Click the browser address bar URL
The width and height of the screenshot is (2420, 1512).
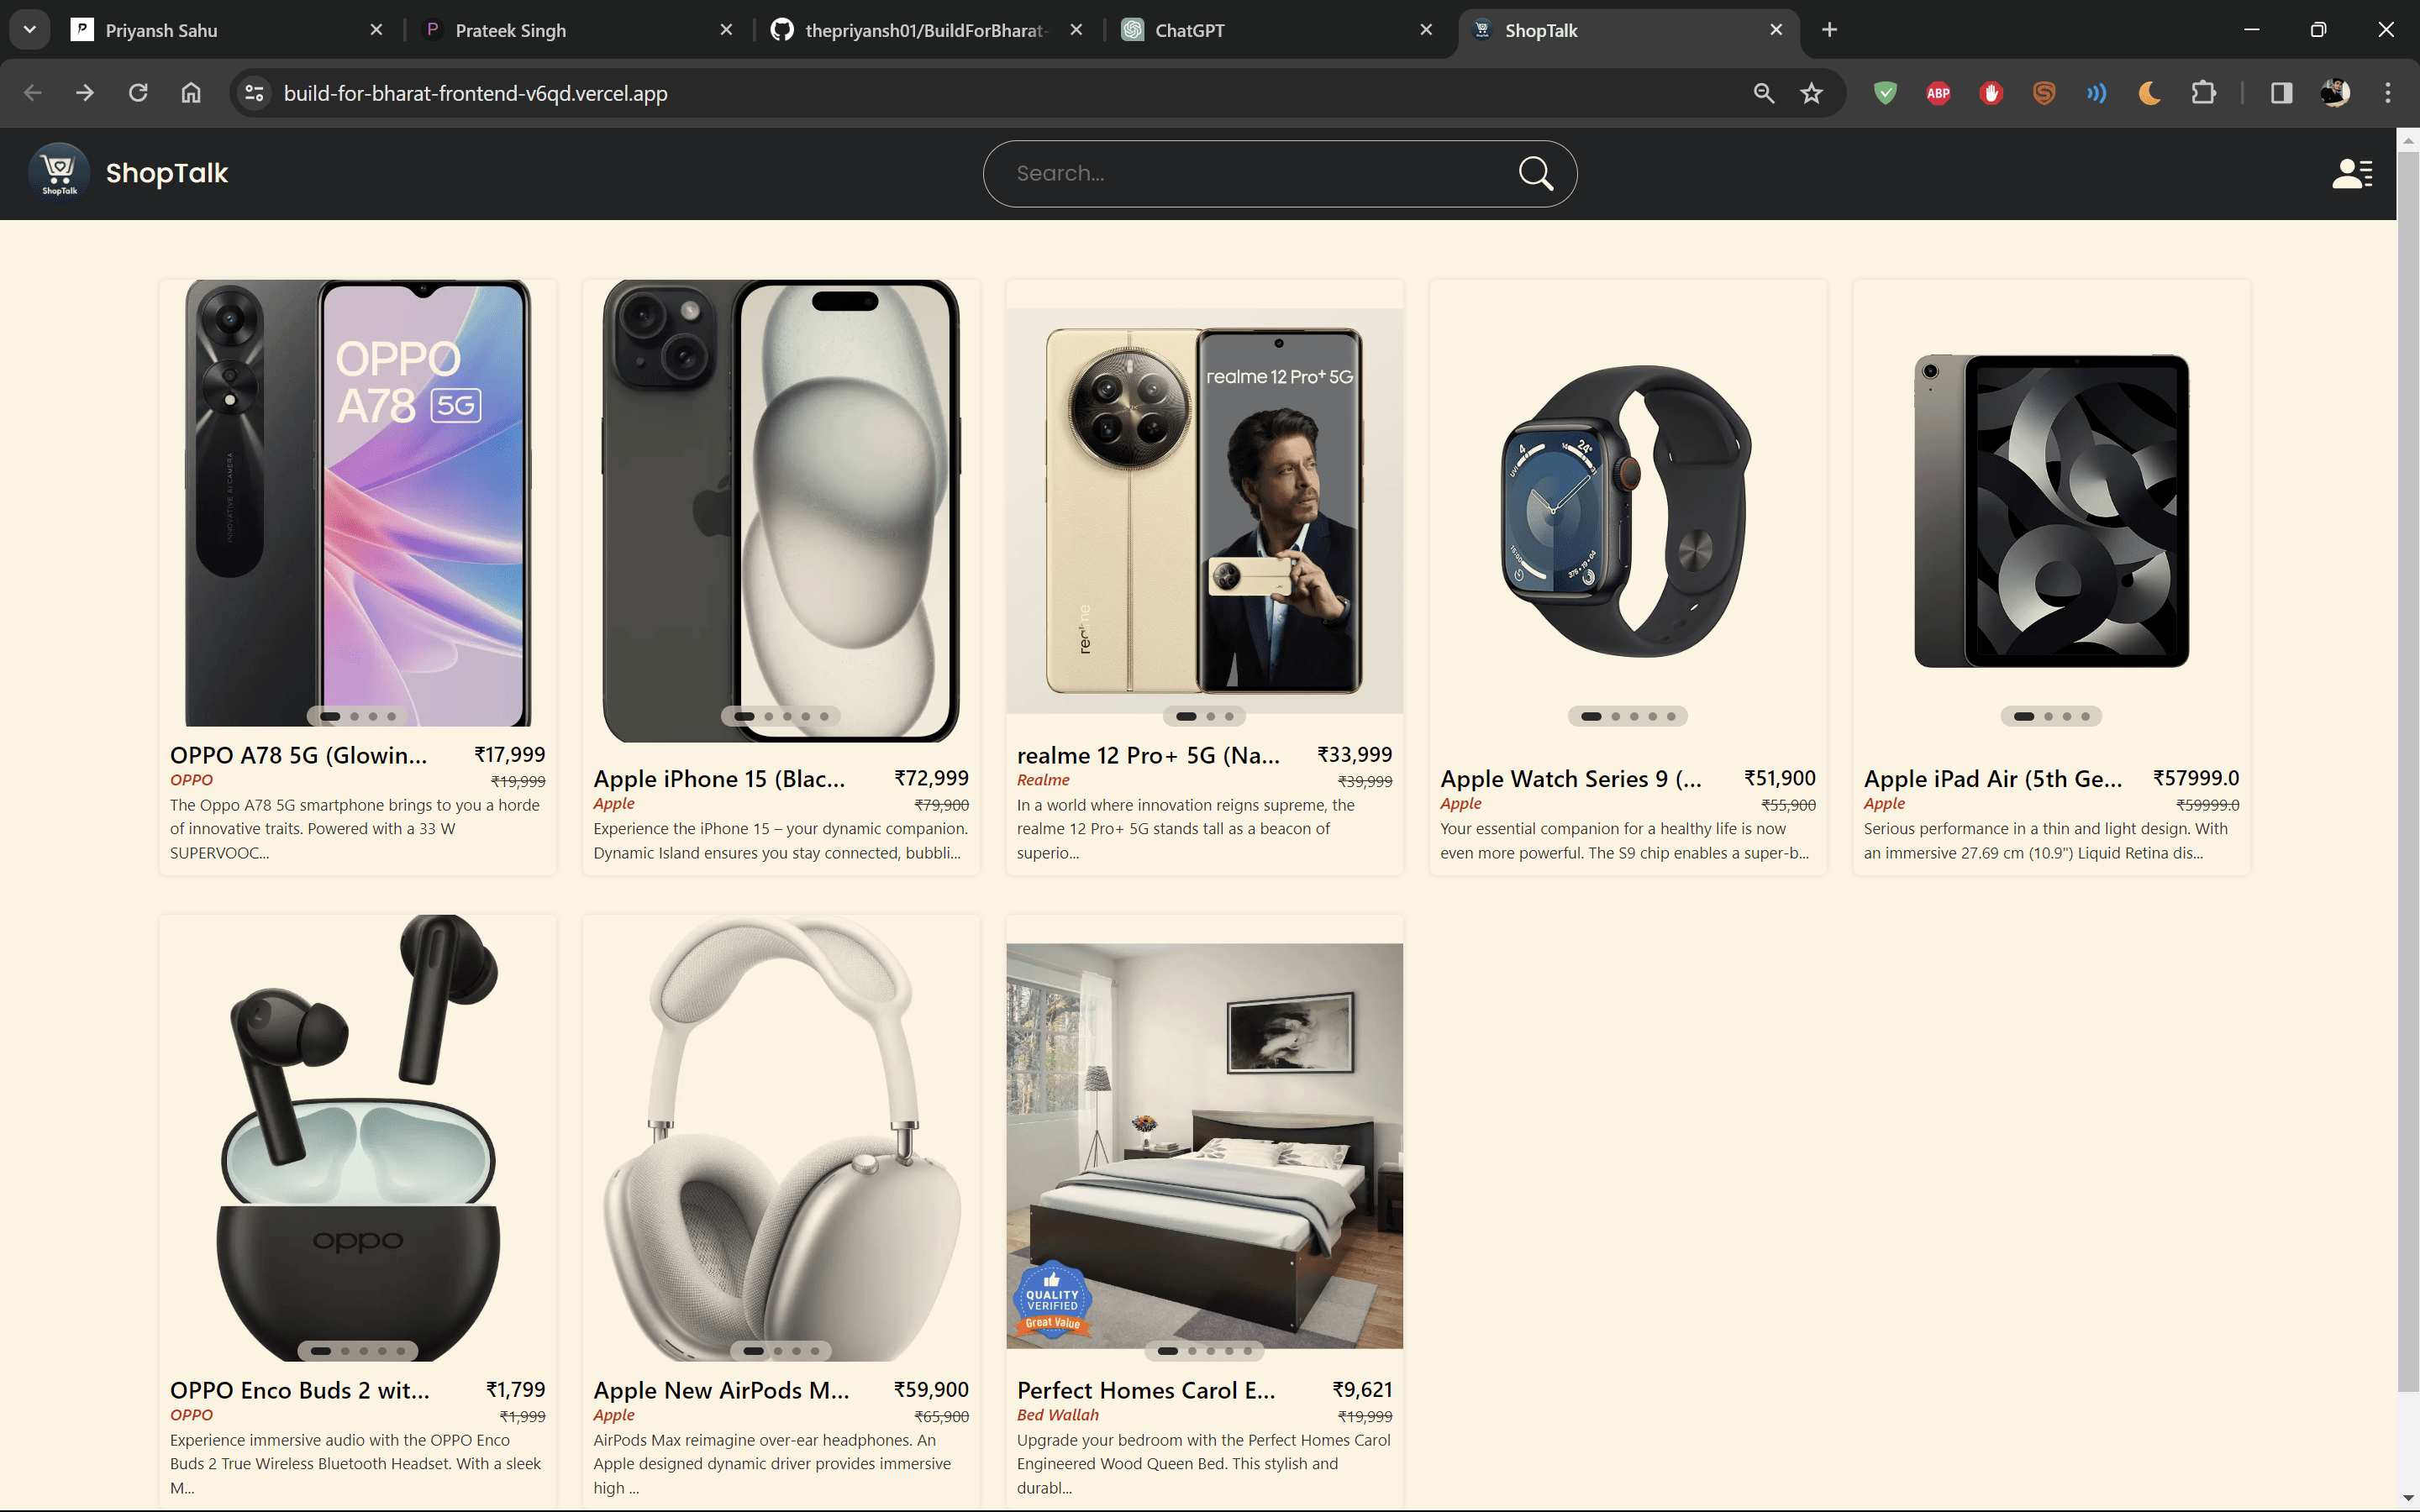[x=475, y=93]
